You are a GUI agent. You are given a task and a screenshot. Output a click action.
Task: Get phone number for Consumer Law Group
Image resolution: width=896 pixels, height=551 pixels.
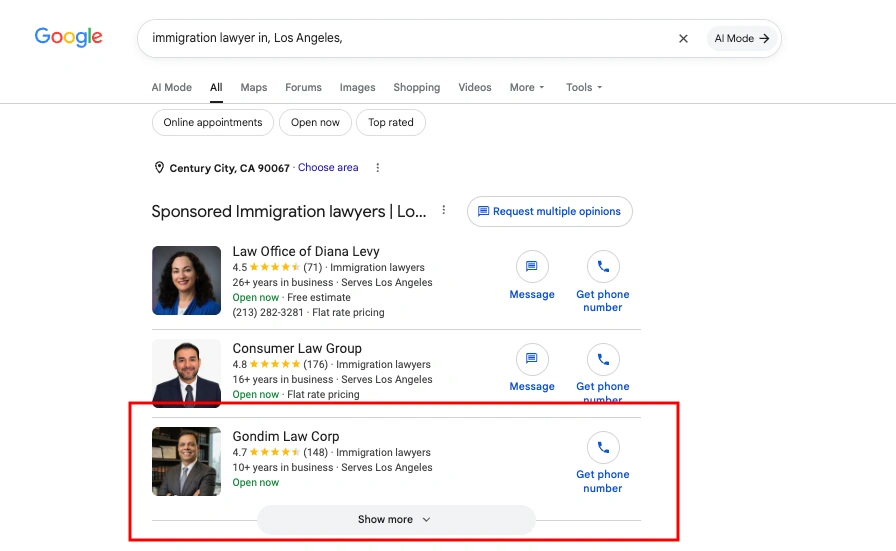pyautogui.click(x=603, y=372)
